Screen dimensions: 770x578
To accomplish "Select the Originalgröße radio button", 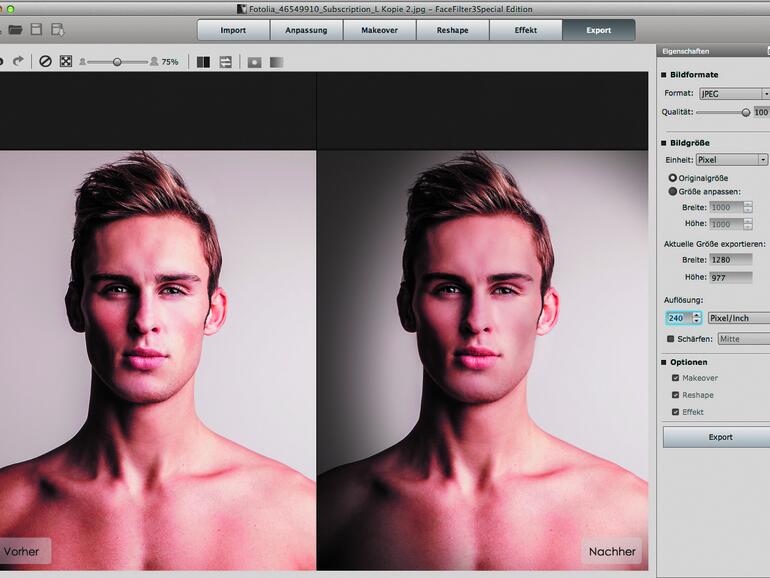I will coord(673,178).
